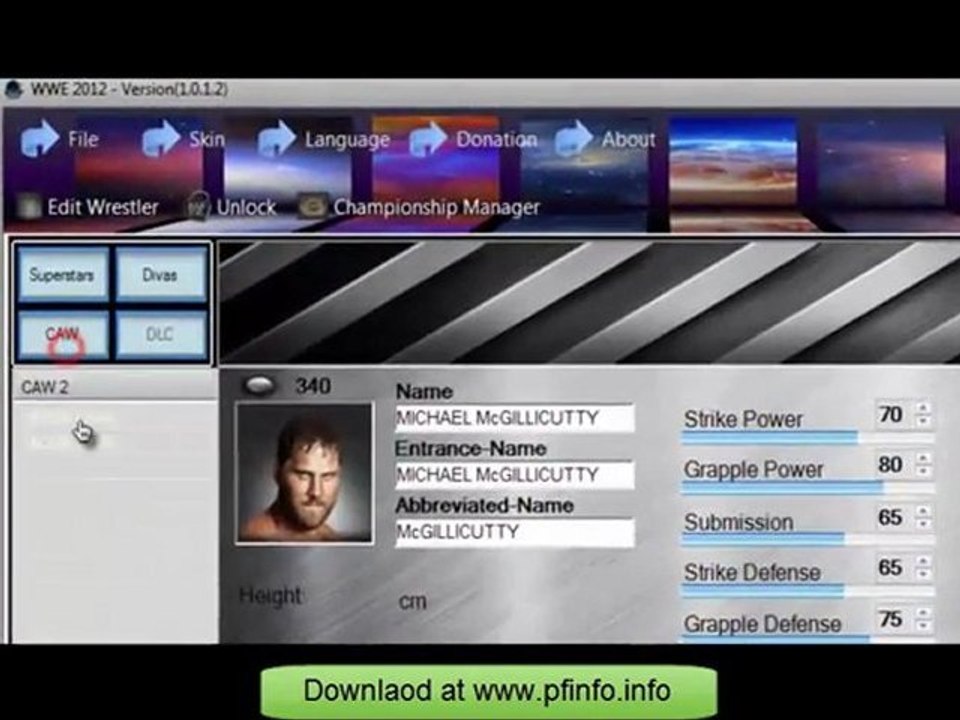
Task: Open the File menu
Action: [83, 139]
